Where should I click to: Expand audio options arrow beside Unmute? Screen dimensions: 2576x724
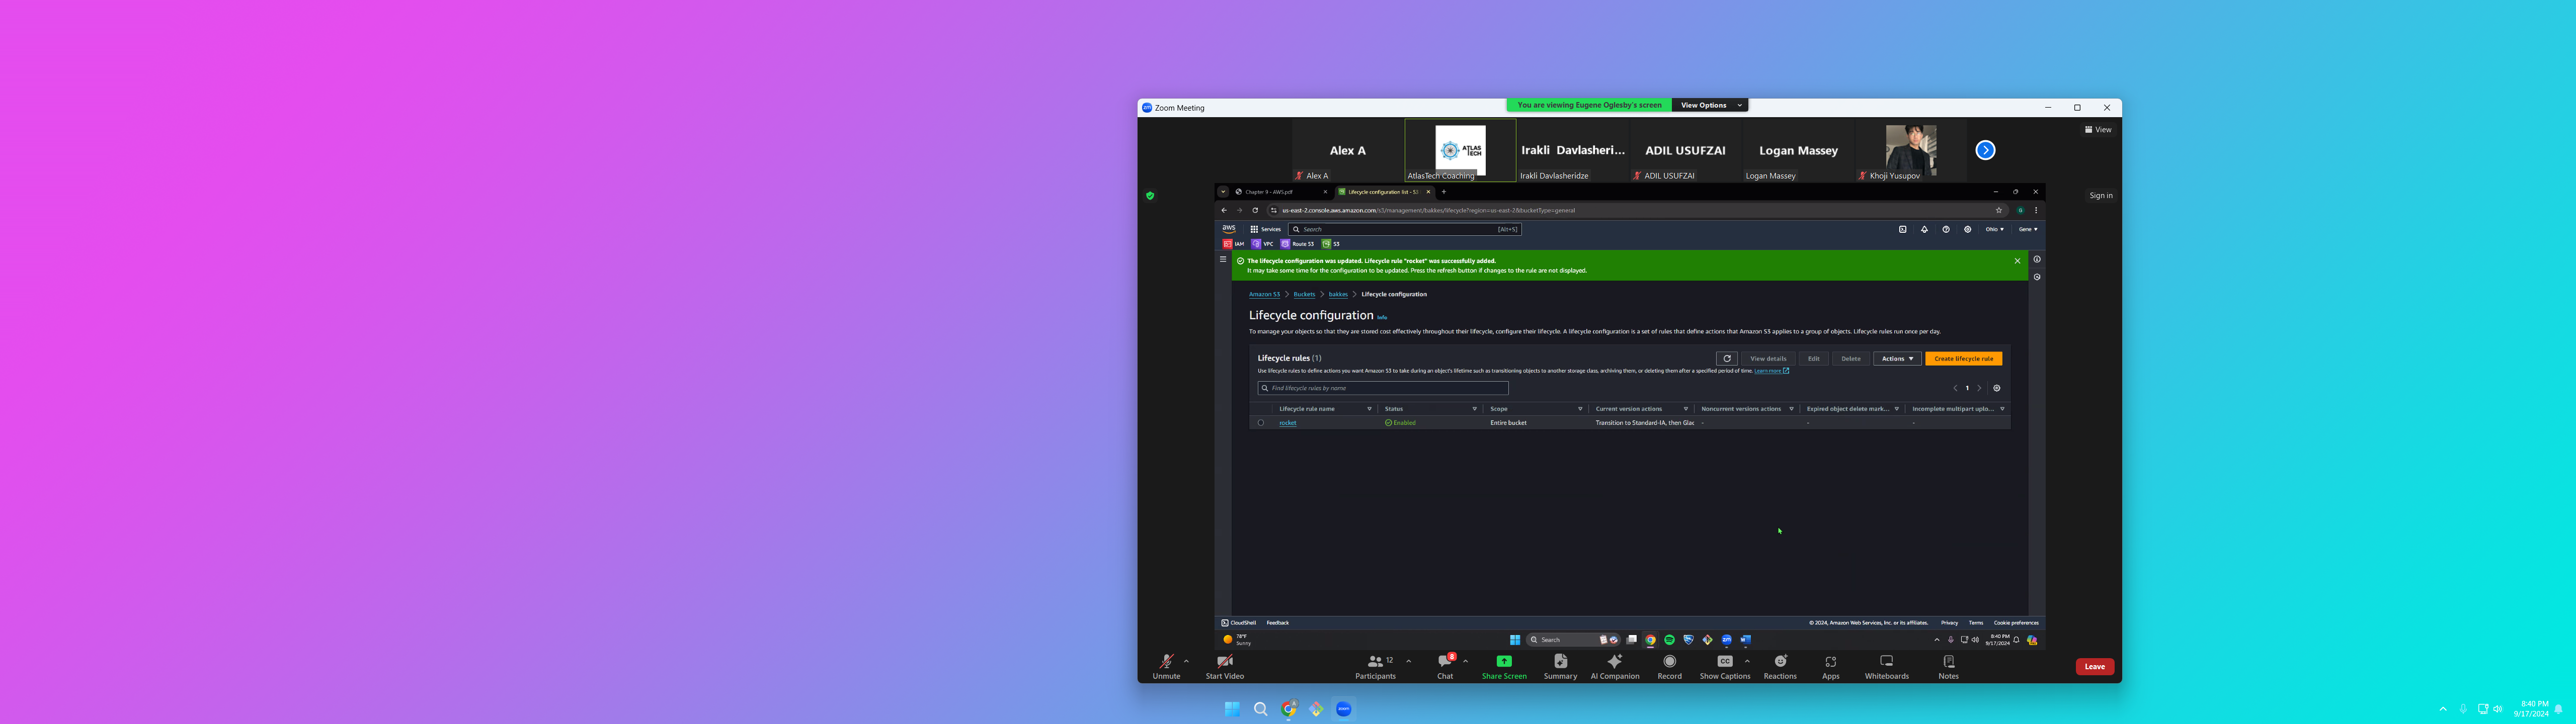click(x=1186, y=661)
